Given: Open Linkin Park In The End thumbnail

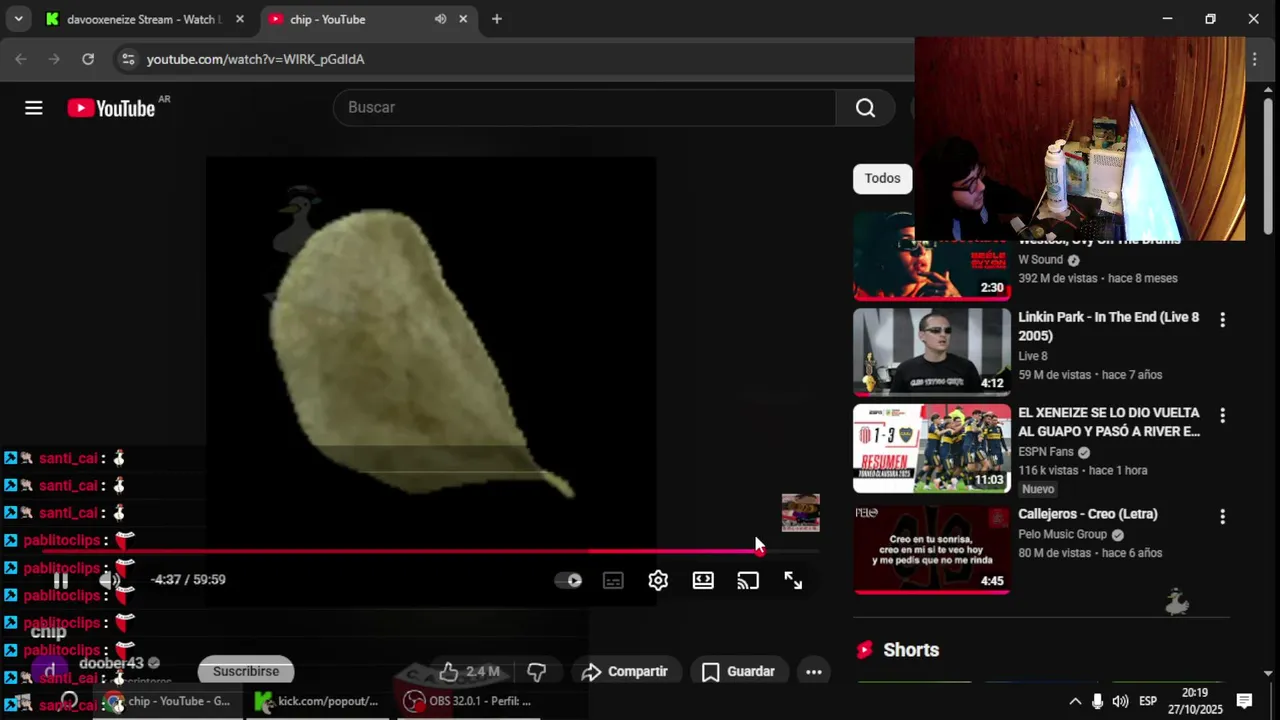Looking at the screenshot, I should 932,352.
